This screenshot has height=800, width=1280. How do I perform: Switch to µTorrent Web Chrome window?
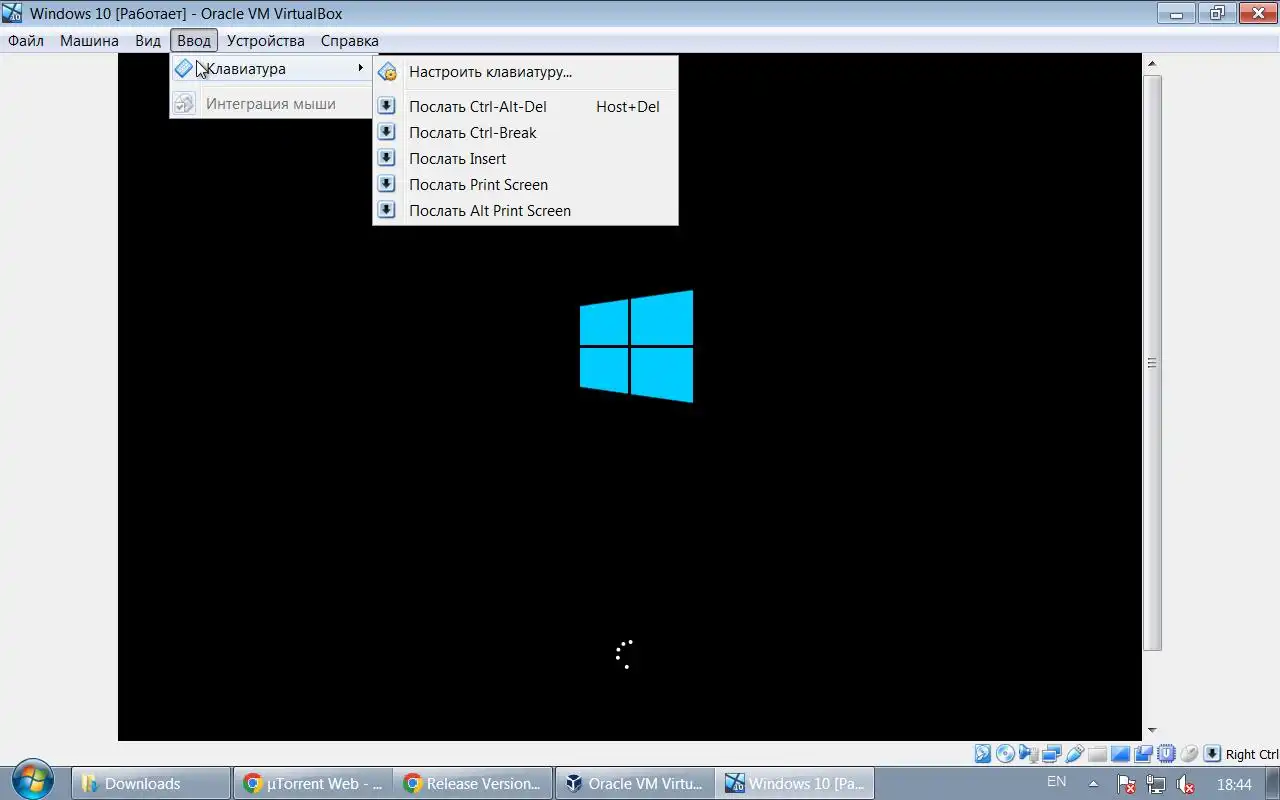click(313, 784)
